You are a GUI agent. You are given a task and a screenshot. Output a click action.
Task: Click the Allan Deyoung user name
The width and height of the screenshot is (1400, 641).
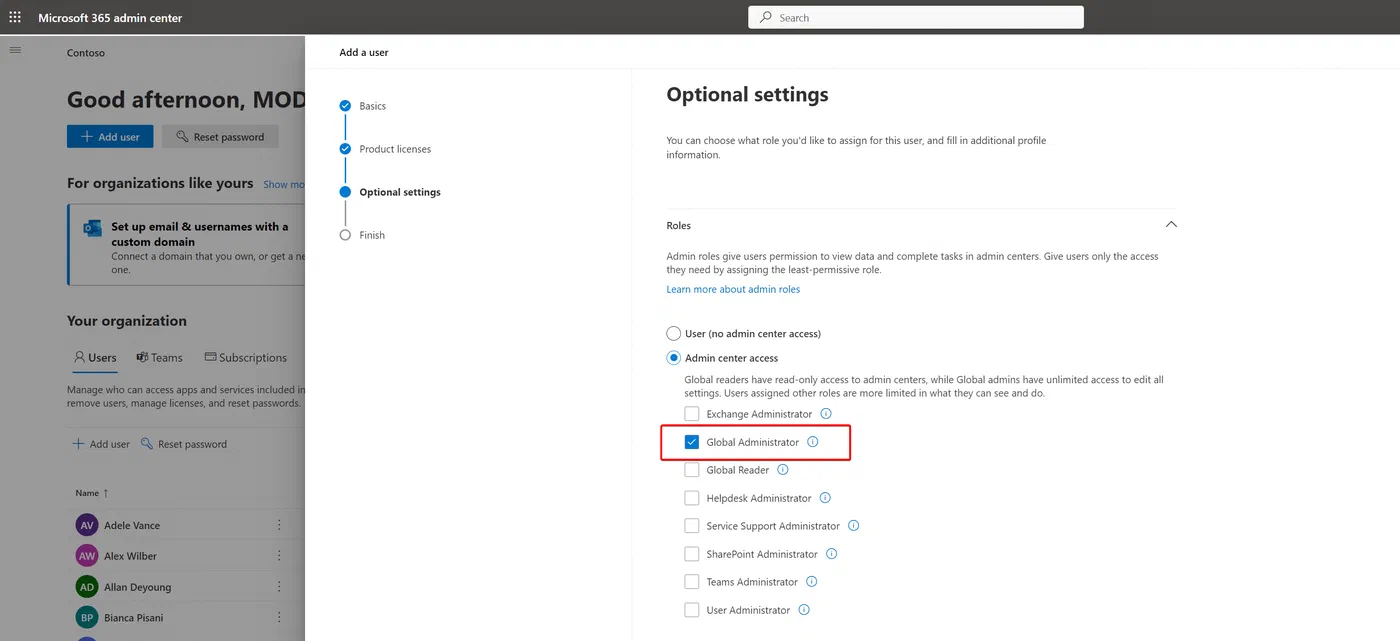(x=138, y=587)
